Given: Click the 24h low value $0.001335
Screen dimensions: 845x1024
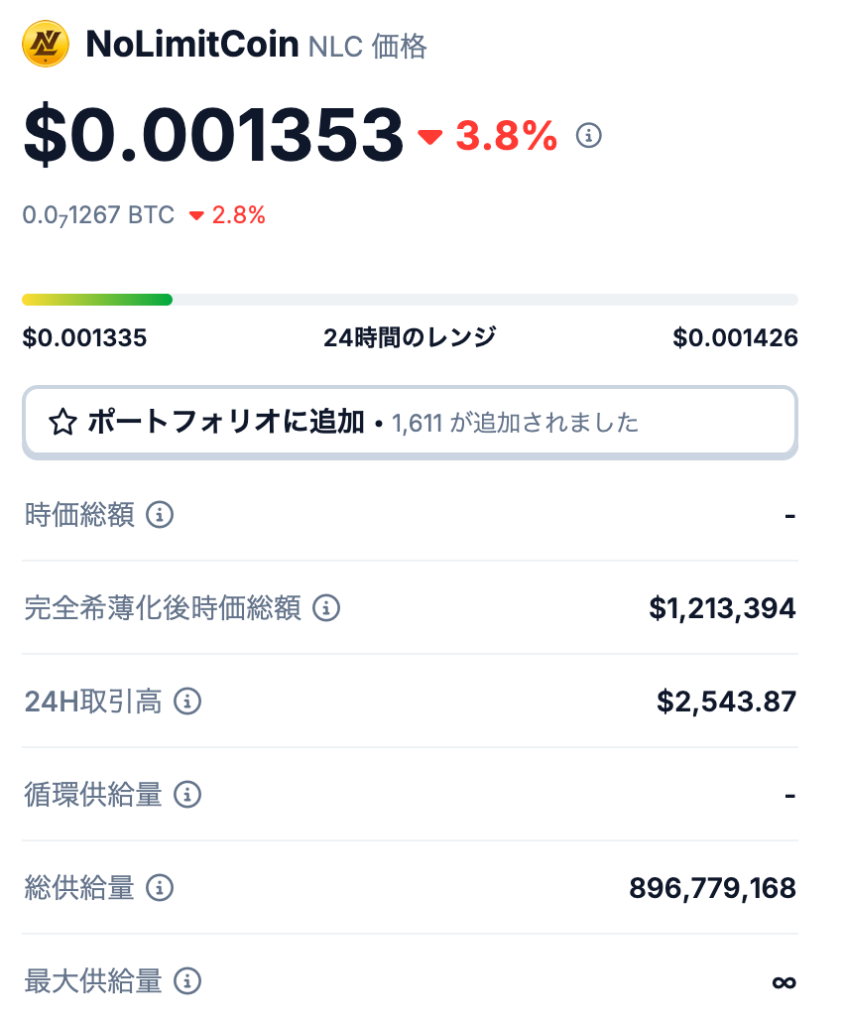Looking at the screenshot, I should point(85,338).
